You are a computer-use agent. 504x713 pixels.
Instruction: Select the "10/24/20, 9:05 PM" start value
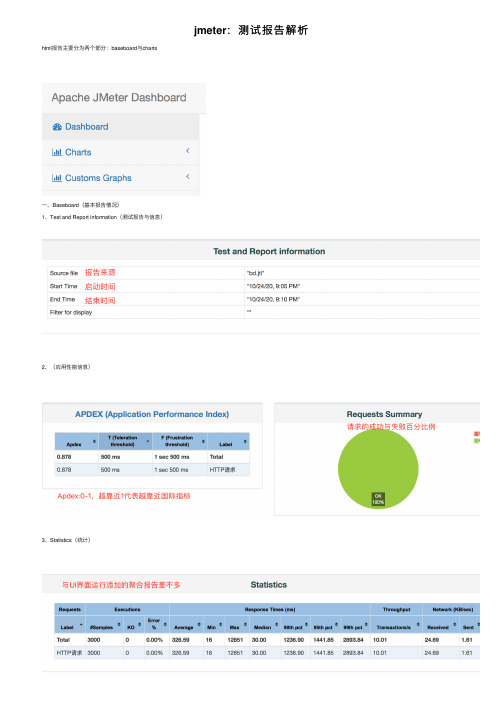(x=273, y=286)
